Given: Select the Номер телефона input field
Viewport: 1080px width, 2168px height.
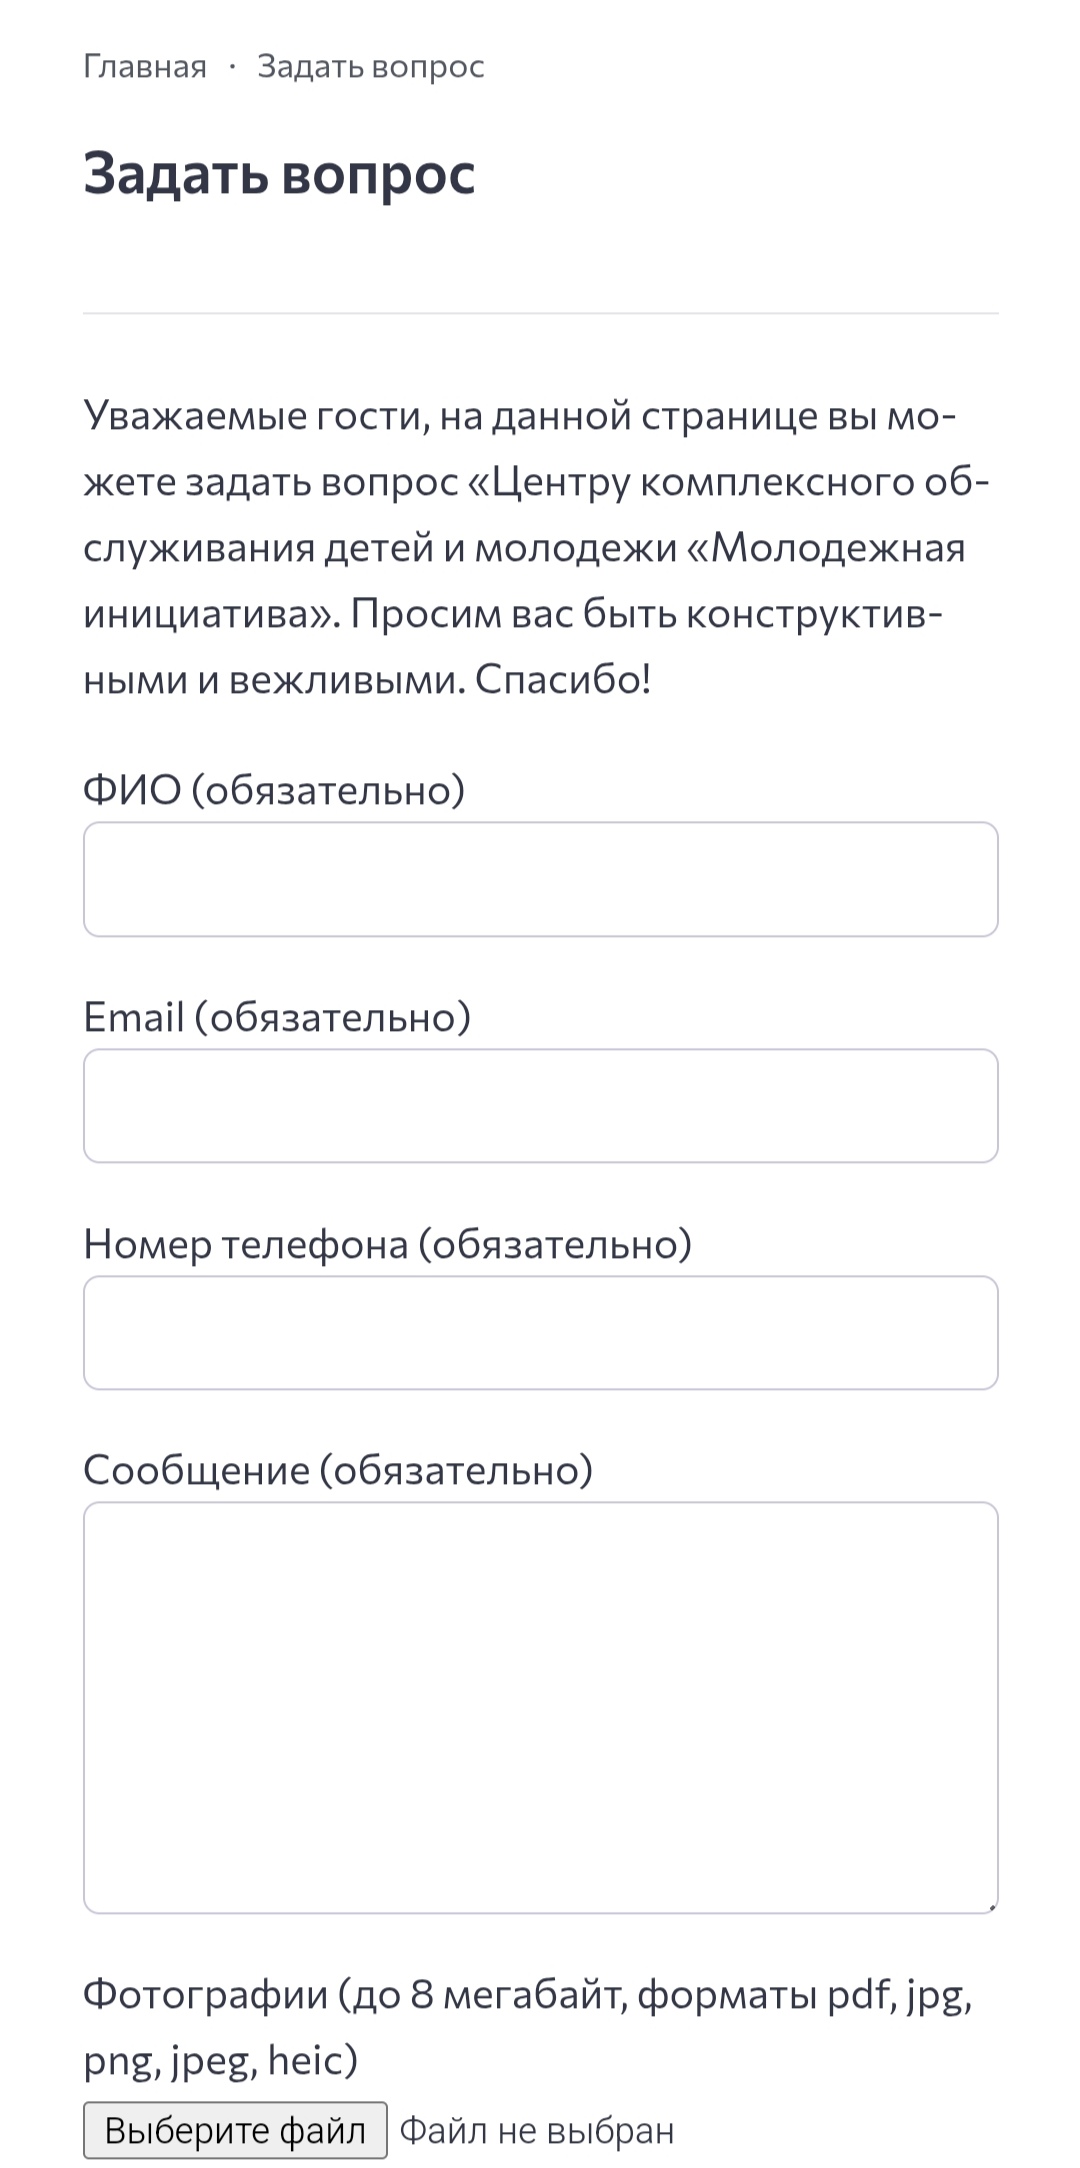Looking at the screenshot, I should [x=540, y=1332].
